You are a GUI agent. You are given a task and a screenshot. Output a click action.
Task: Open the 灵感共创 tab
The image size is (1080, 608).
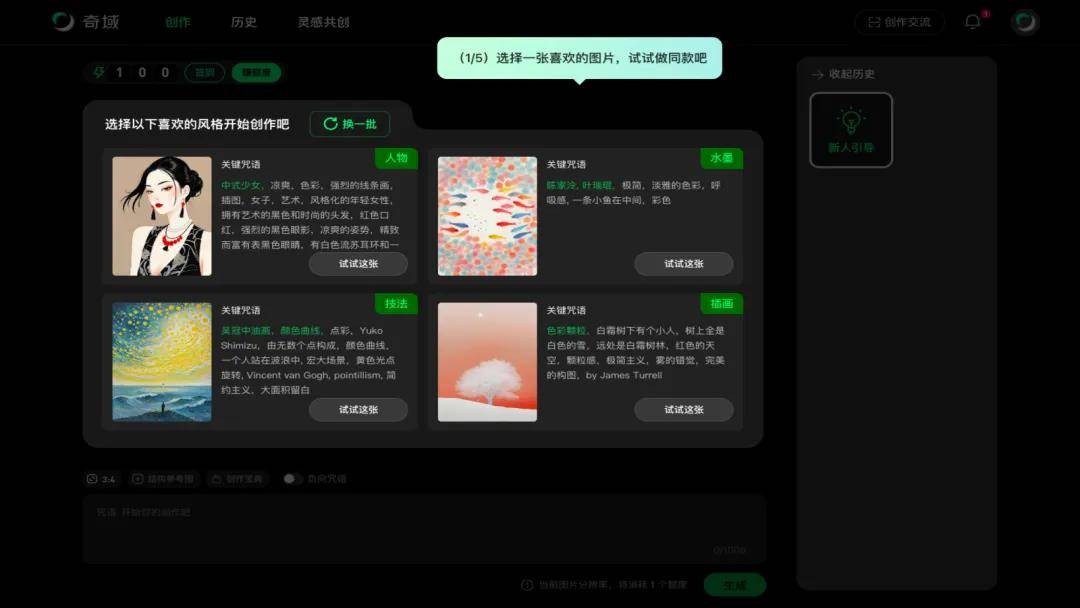click(323, 22)
